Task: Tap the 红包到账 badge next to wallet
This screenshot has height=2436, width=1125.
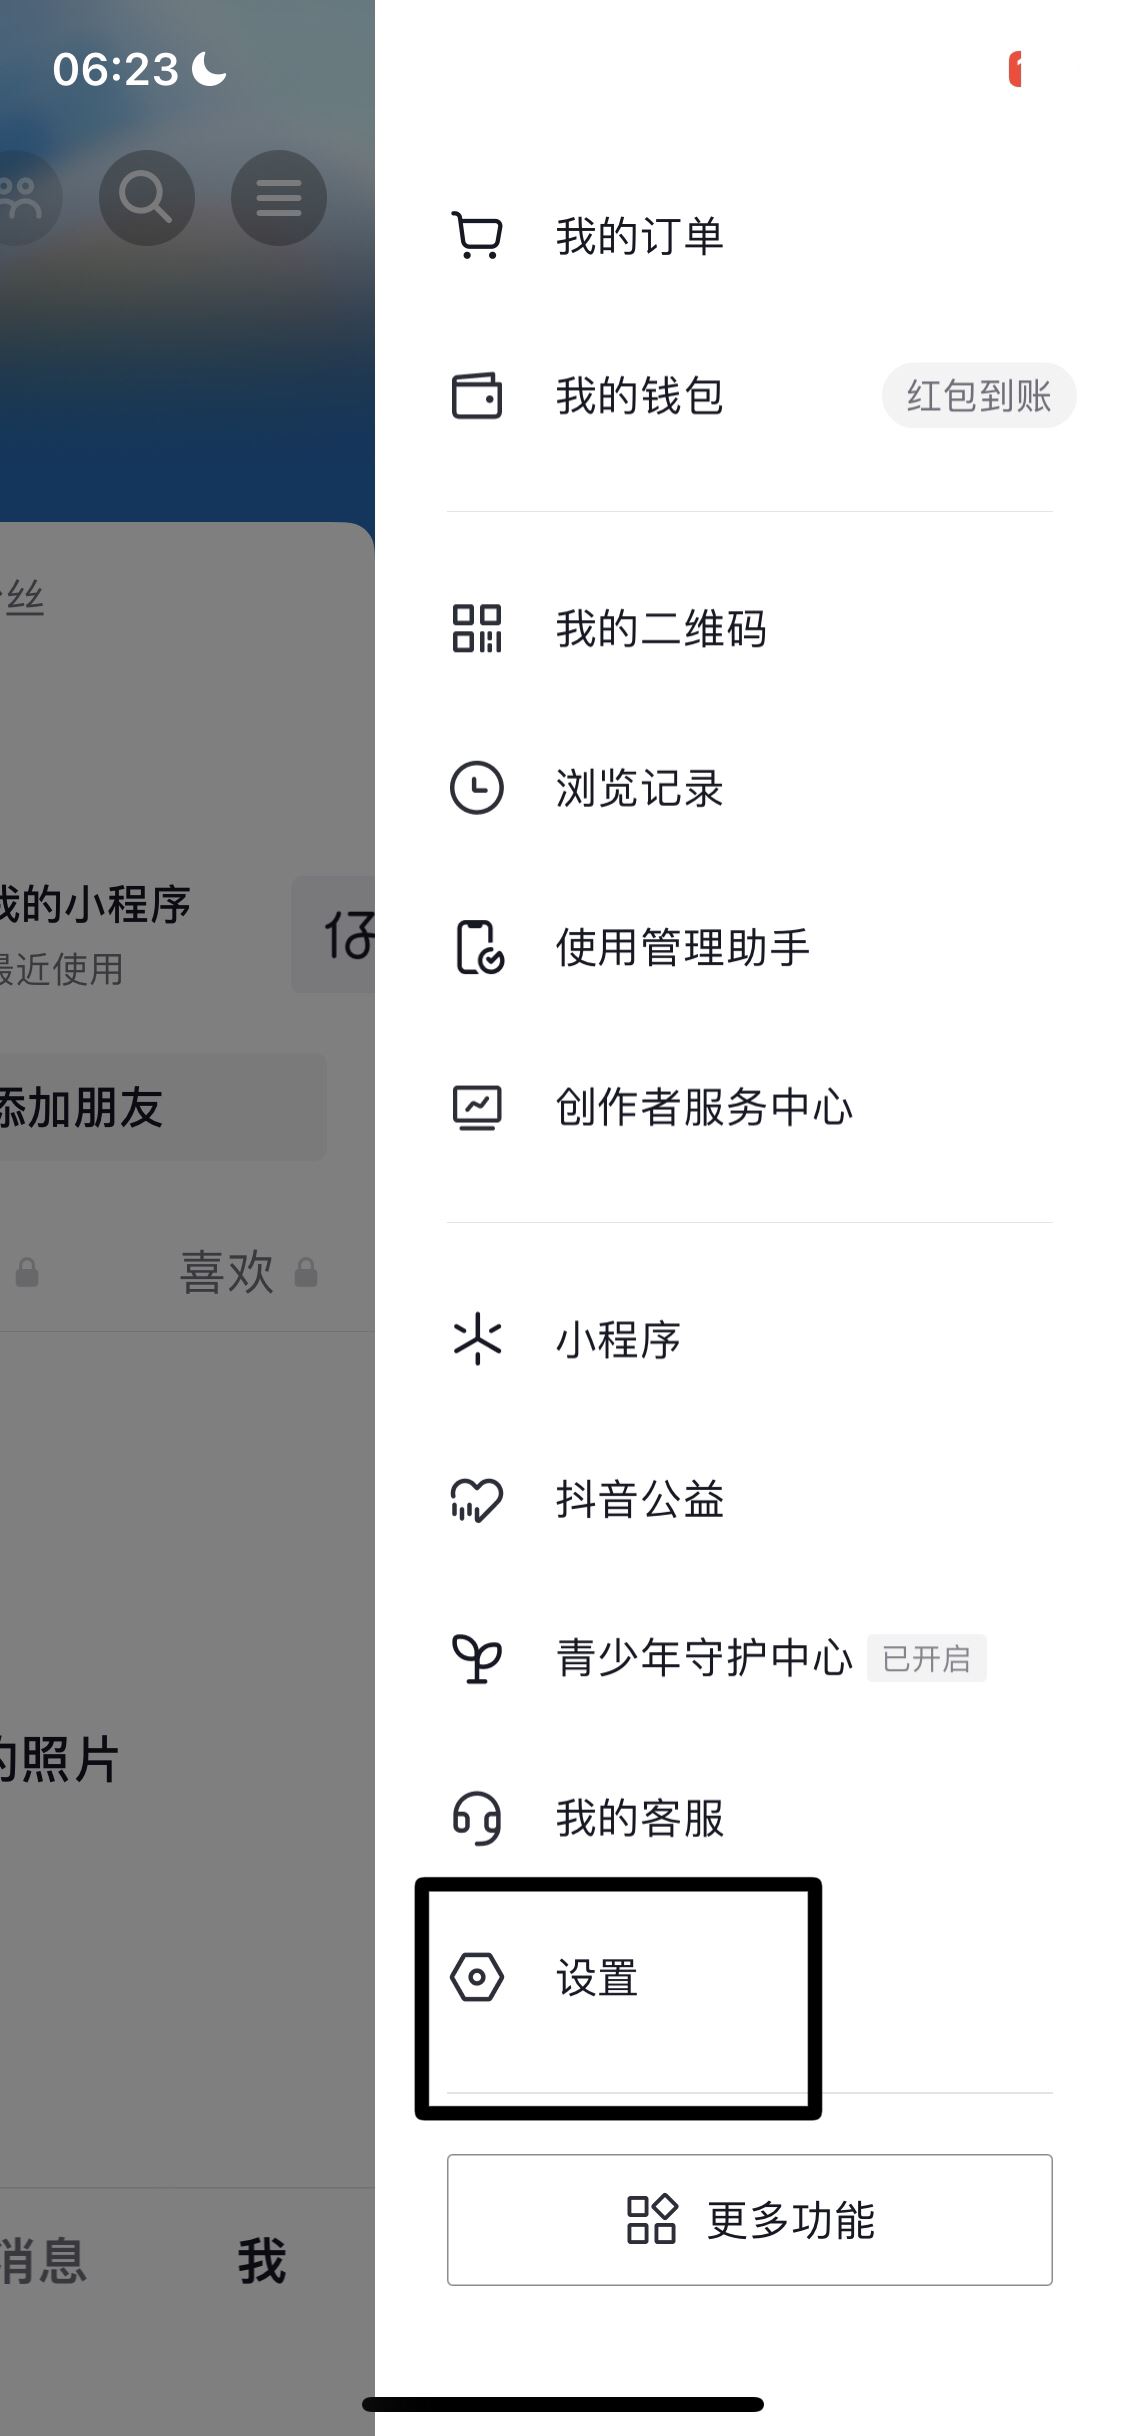Action: tap(978, 396)
